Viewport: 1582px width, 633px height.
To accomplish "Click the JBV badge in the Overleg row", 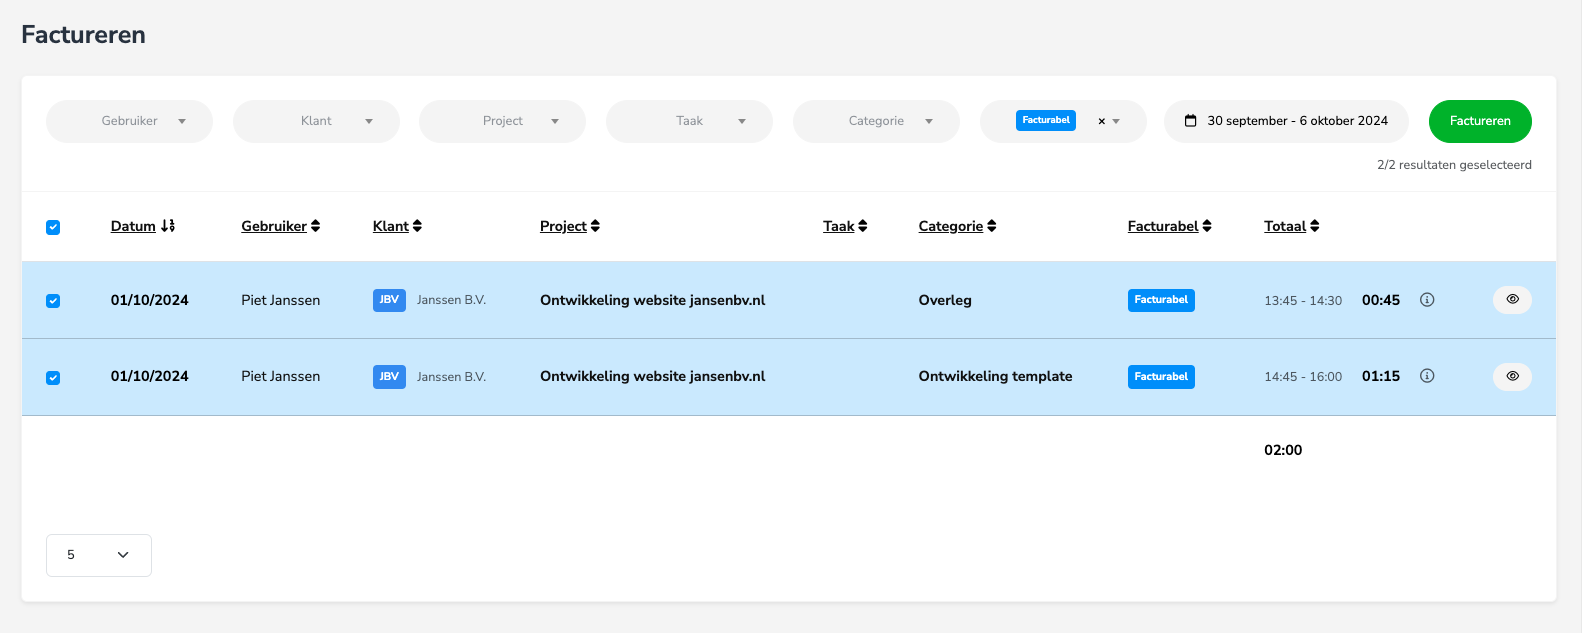I will [389, 300].
